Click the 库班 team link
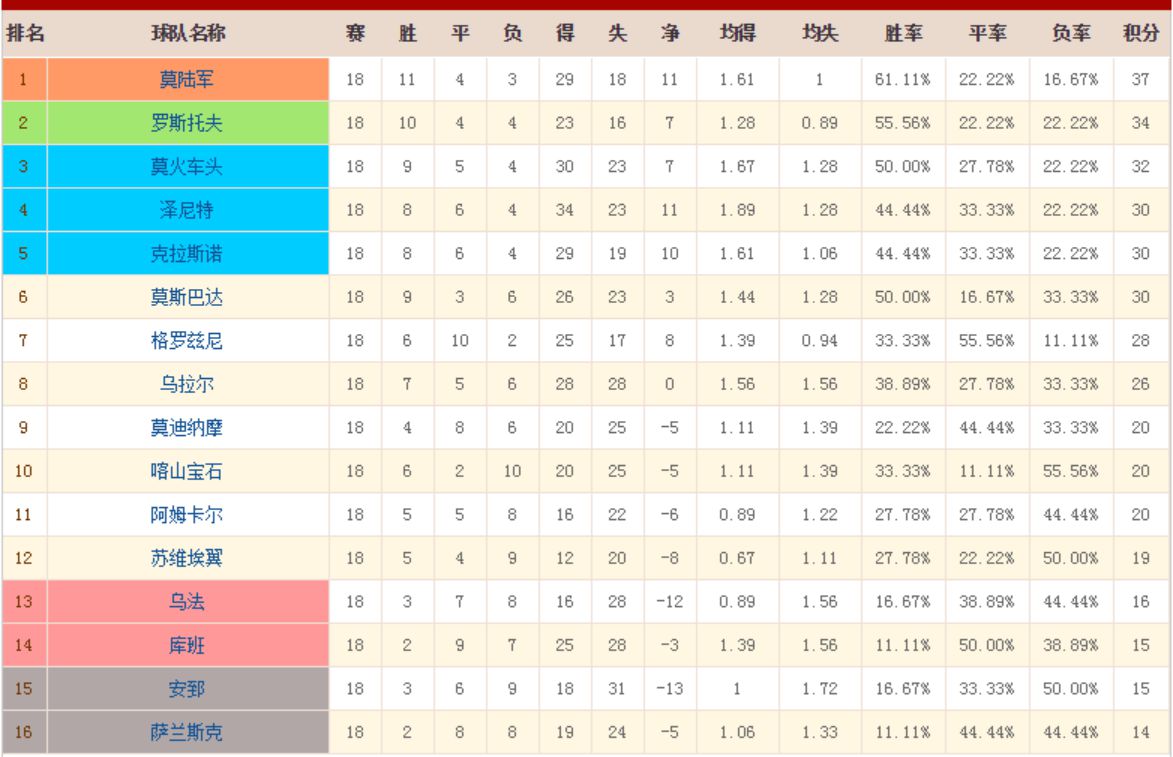This screenshot has width=1173, height=757. click(x=187, y=645)
